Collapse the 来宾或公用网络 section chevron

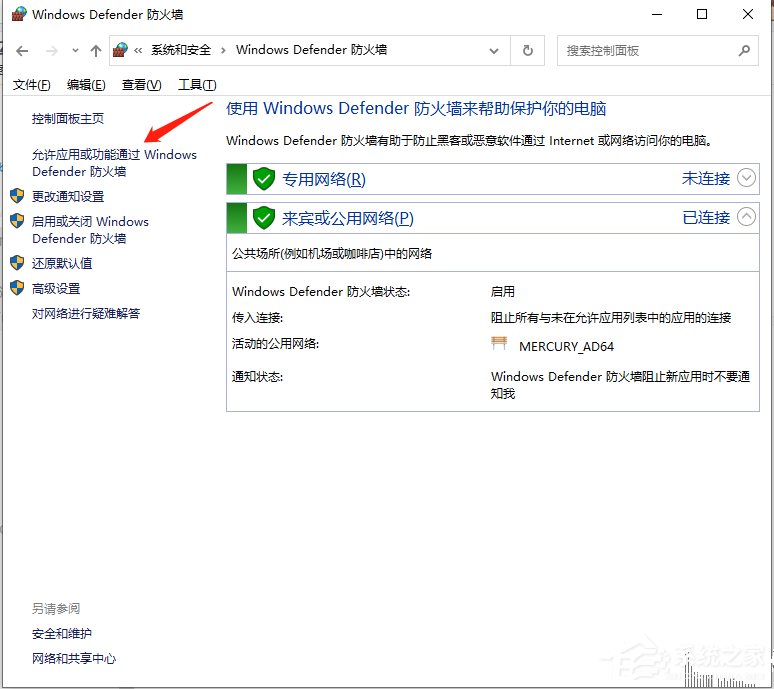click(x=746, y=217)
